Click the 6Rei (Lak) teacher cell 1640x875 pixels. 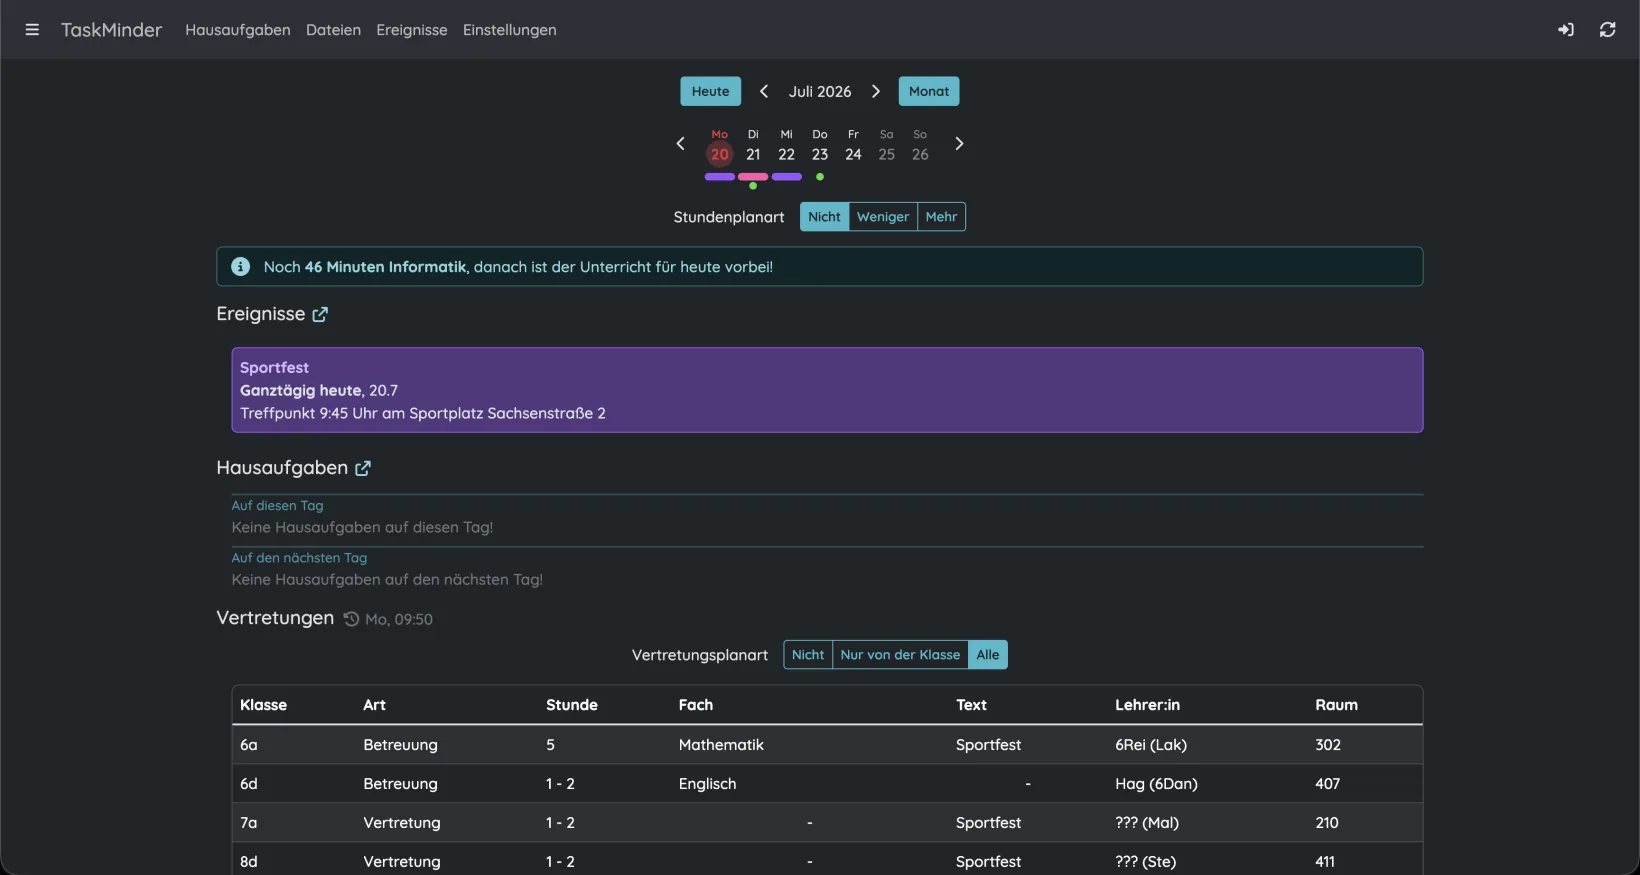click(x=1151, y=745)
